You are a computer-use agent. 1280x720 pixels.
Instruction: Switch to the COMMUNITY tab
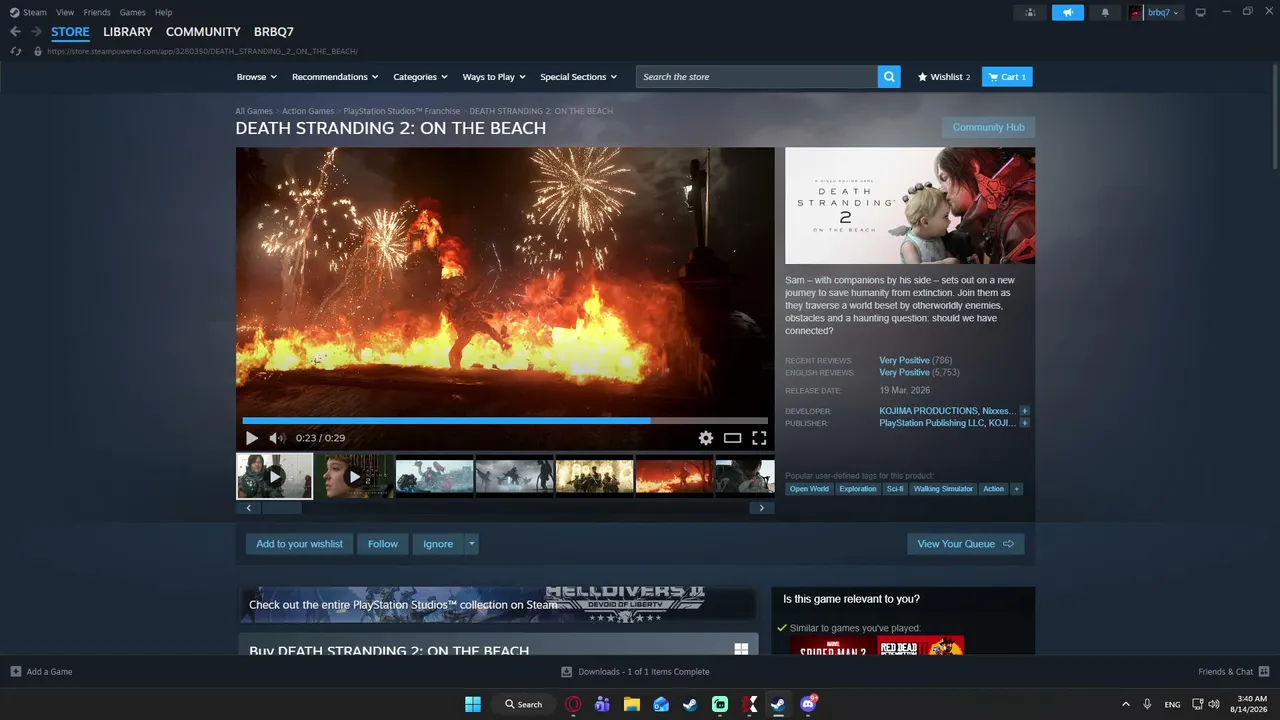pos(203,32)
